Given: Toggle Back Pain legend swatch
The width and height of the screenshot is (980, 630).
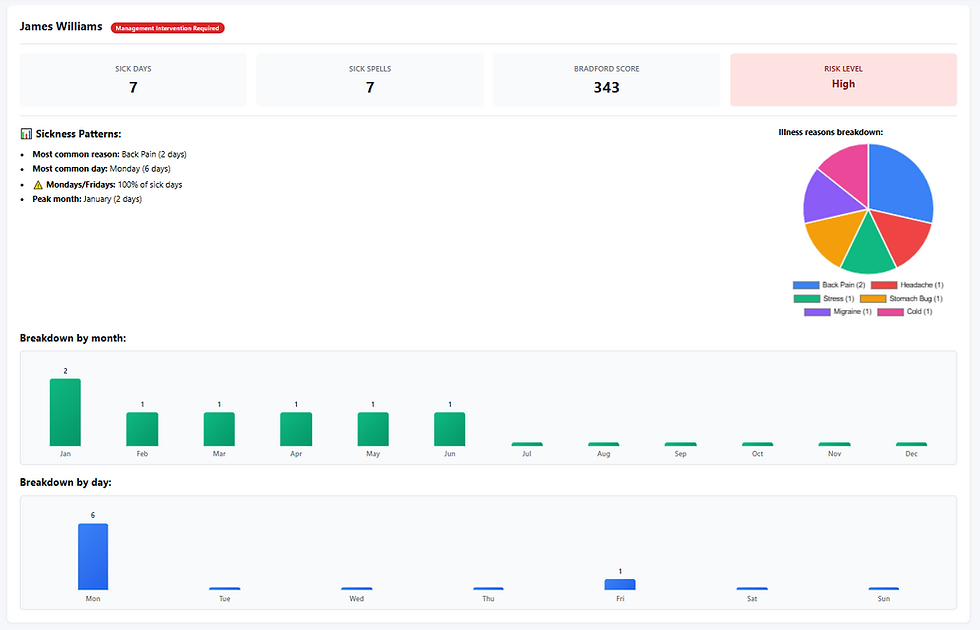Looking at the screenshot, I should [806, 285].
